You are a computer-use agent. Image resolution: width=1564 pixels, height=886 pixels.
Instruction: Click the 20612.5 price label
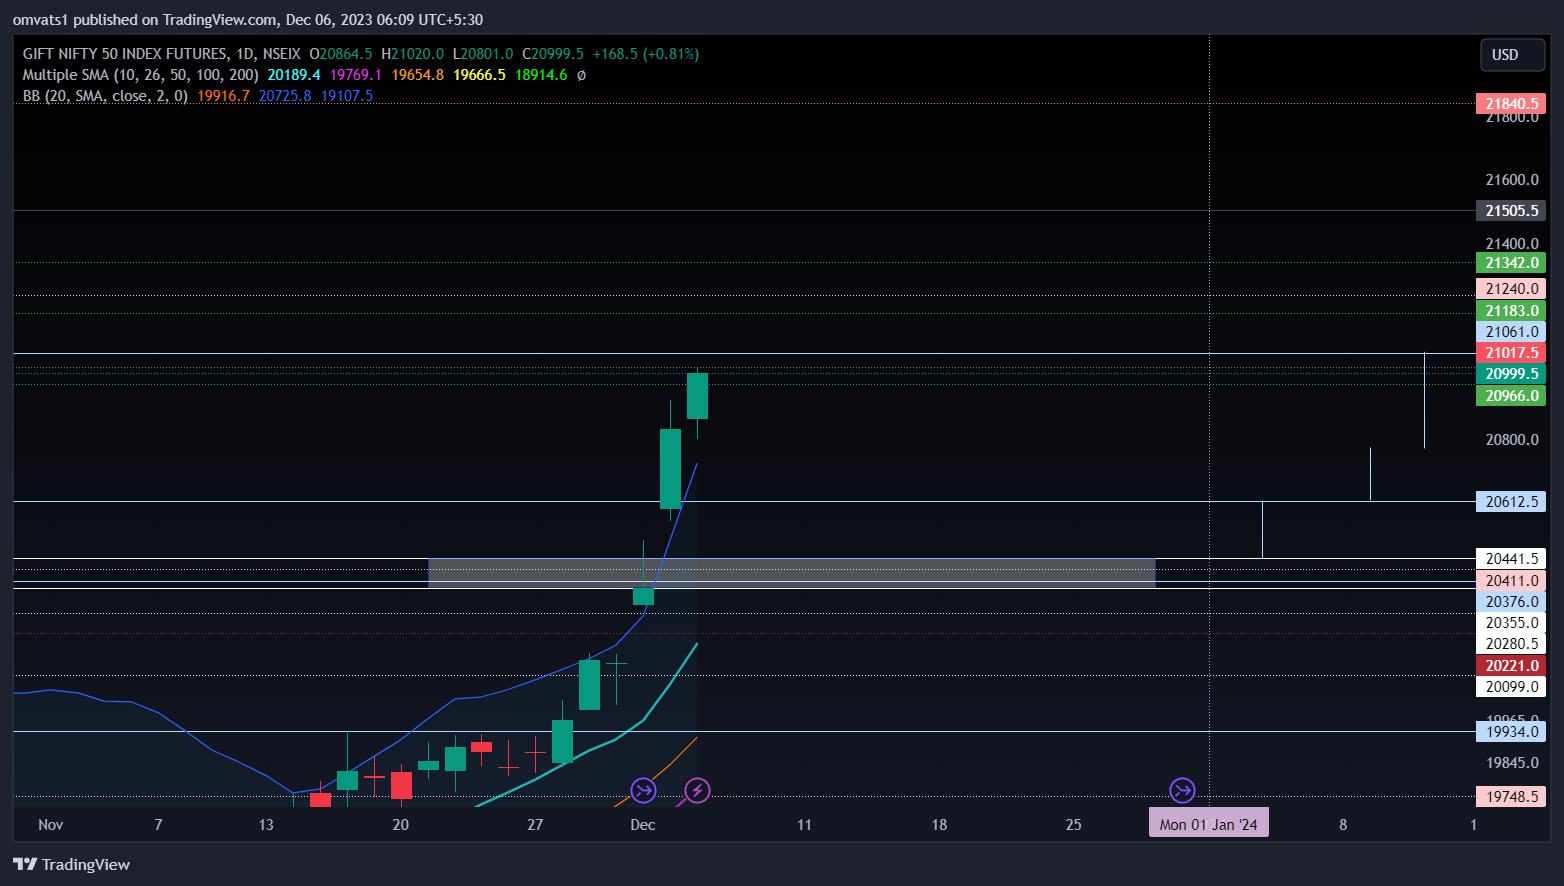point(1511,502)
